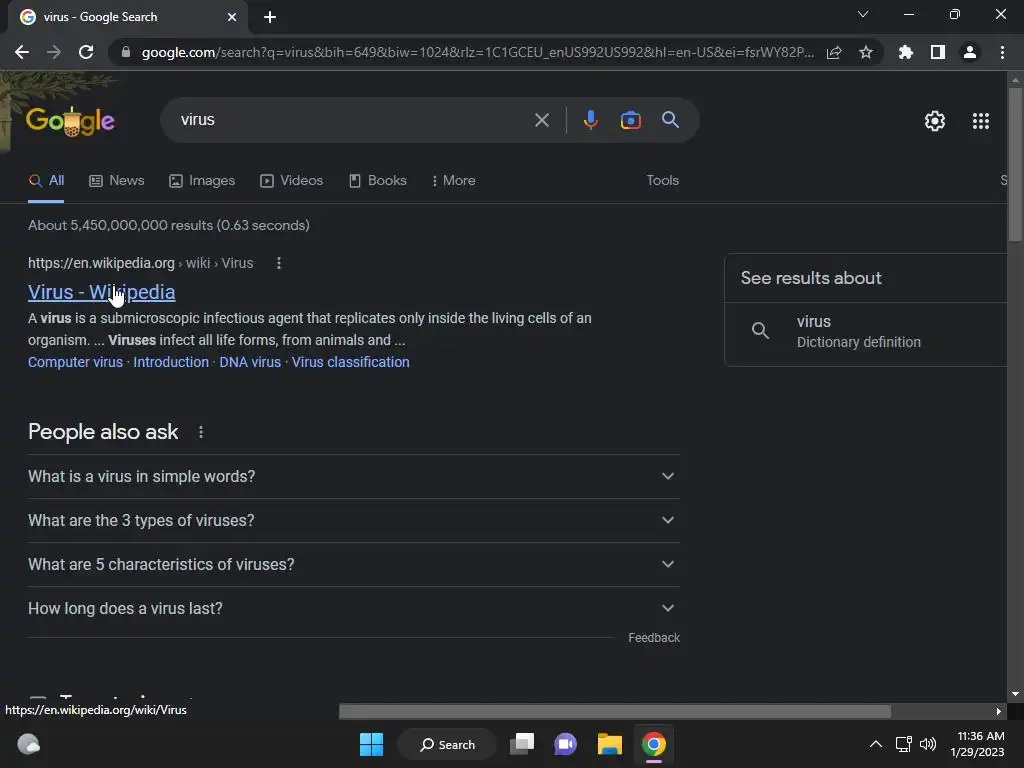This screenshot has width=1024, height=768.
Task: Open the Chrome extensions puzzle icon
Action: 906,52
